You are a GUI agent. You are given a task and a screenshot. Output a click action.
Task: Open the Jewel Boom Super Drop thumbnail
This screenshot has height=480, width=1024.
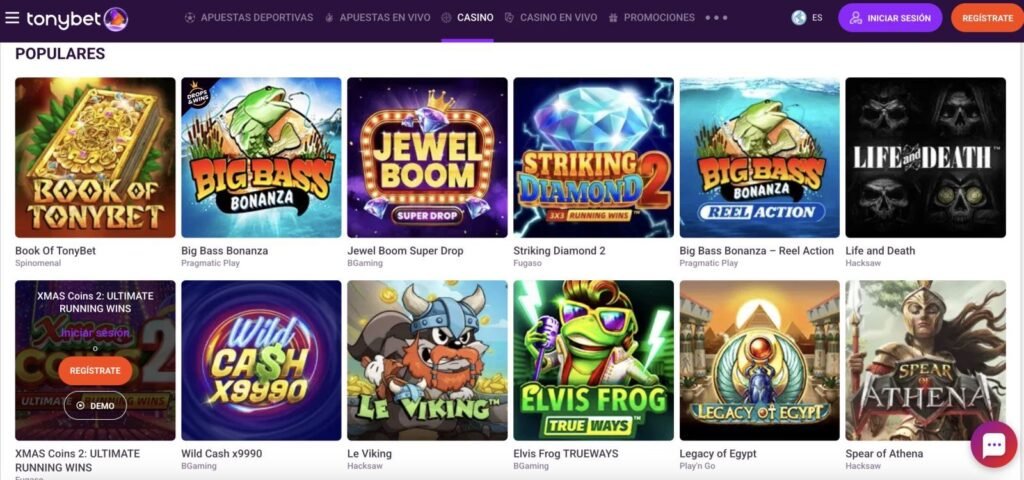pos(427,157)
